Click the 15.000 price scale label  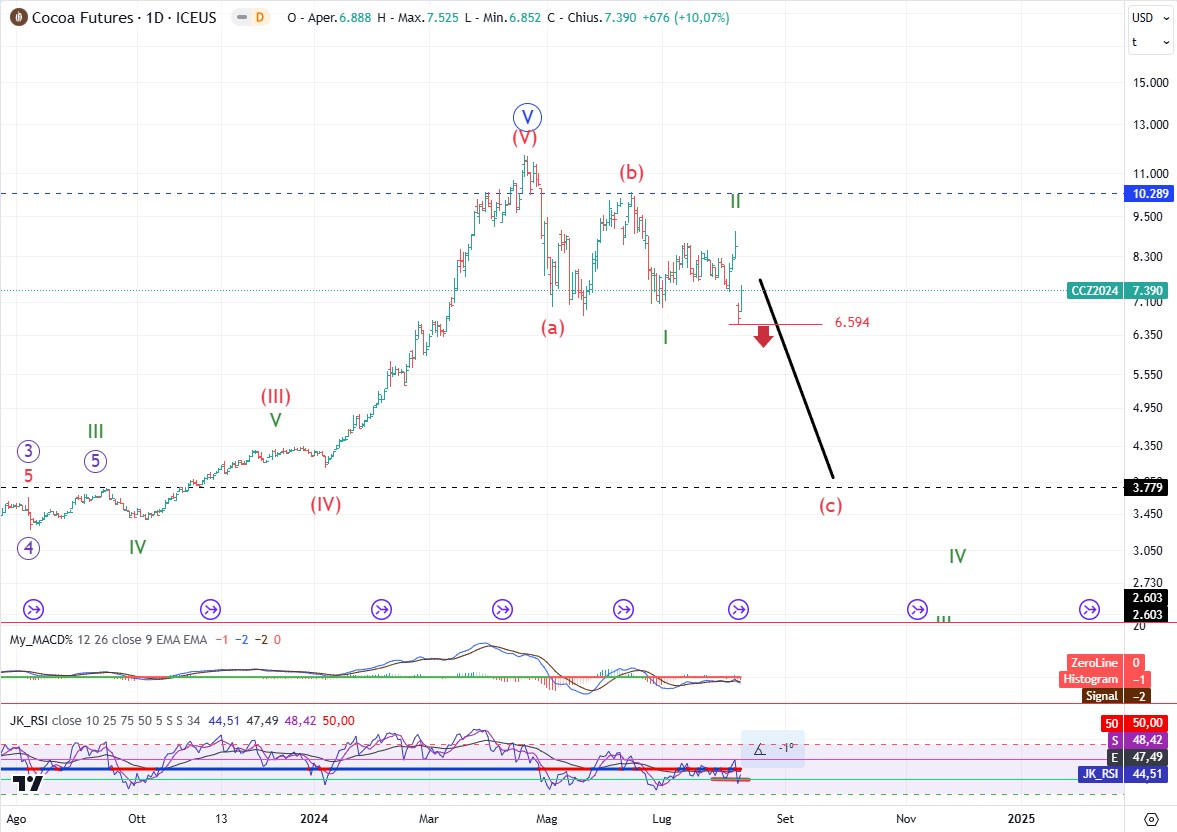1151,83
